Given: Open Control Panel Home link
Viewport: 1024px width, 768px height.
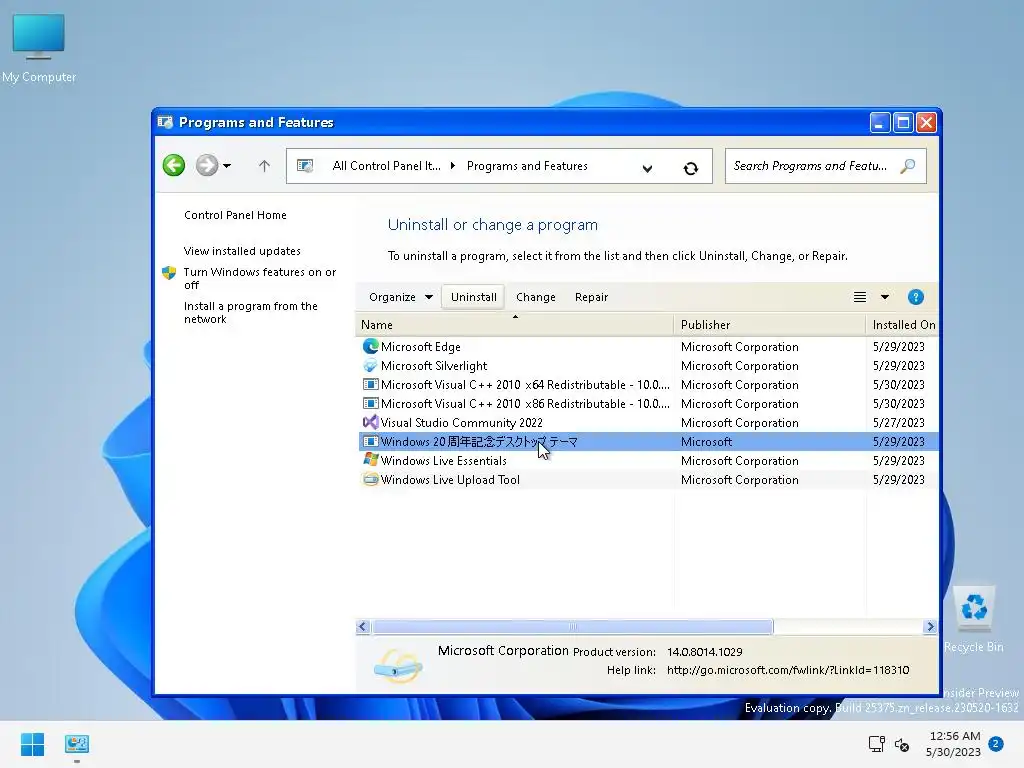Looking at the screenshot, I should click(x=235, y=215).
